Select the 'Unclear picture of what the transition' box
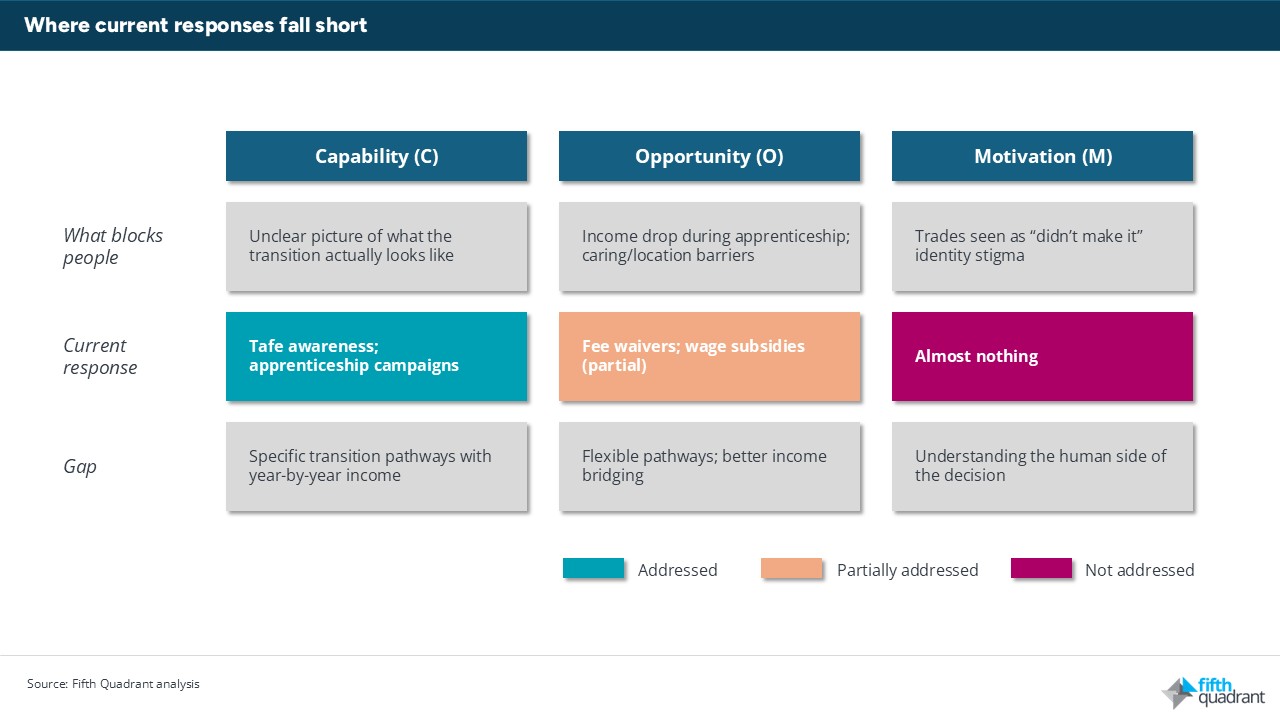The width and height of the screenshot is (1280, 720). tap(376, 246)
